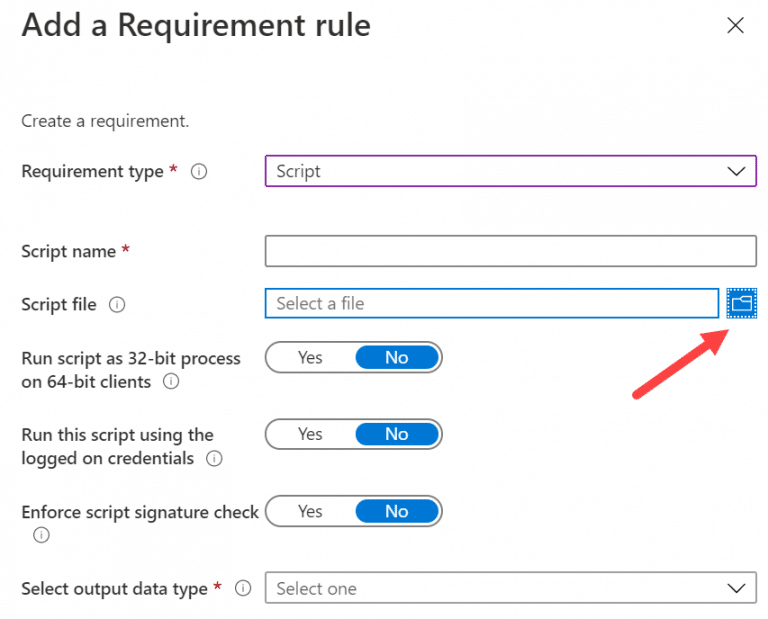Click info icon next to Select output data type
This screenshot has height=619, width=768.
click(242, 589)
